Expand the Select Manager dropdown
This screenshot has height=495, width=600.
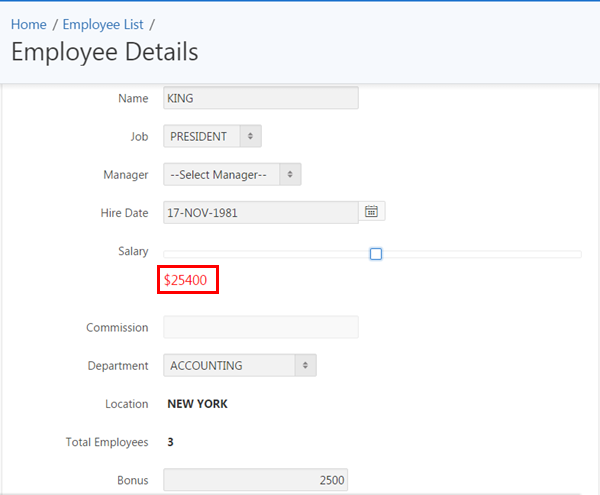tap(232, 175)
